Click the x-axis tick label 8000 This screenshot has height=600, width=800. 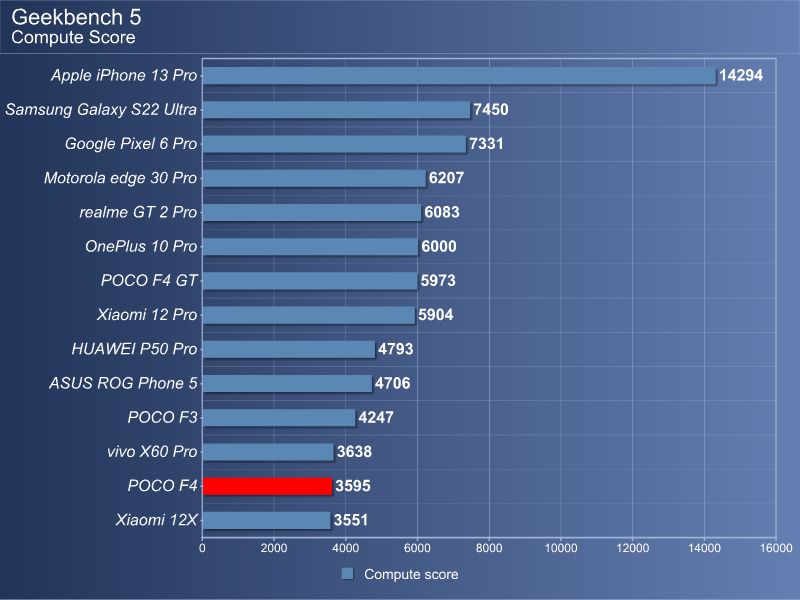[489, 548]
